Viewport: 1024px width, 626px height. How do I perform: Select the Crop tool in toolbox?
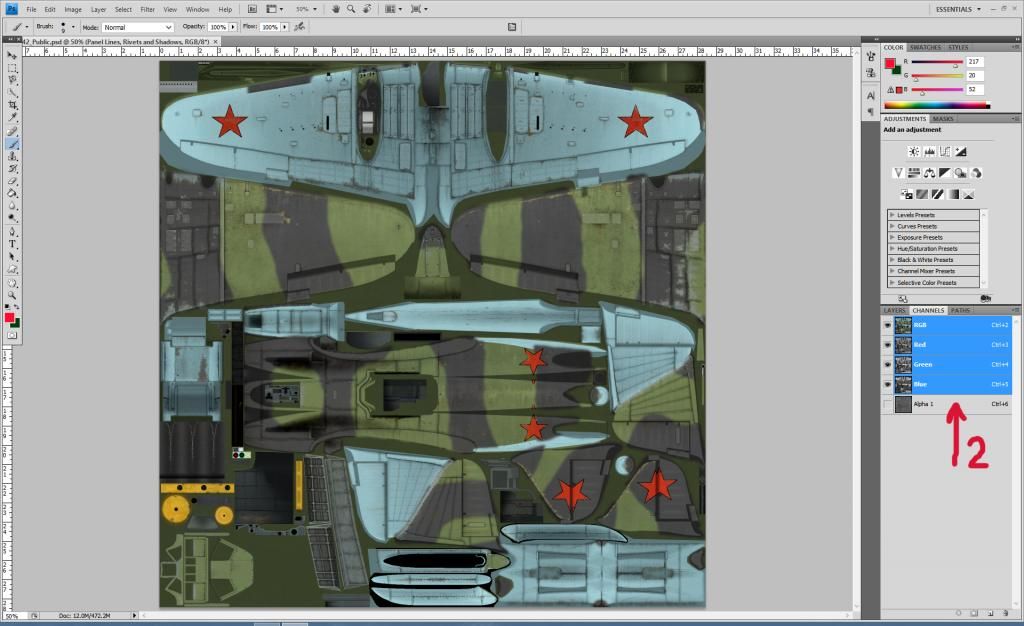tap(13, 105)
